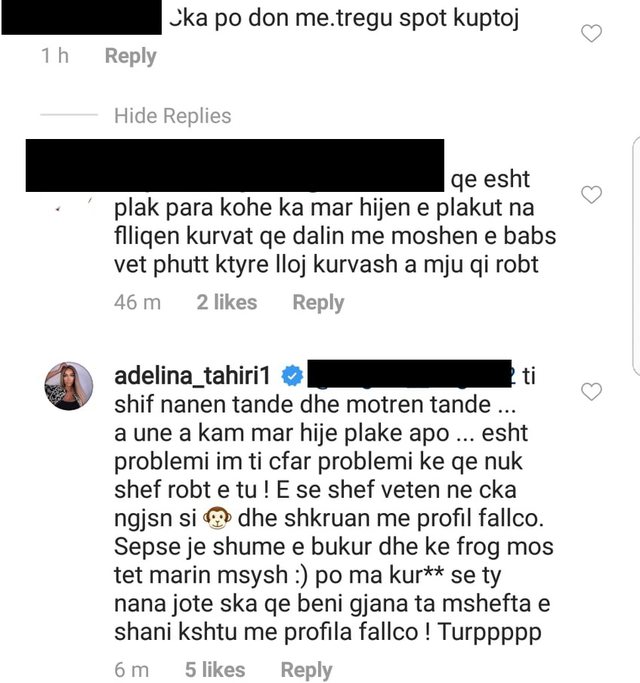Tap the heart on the "plak para kohe" comment
640x683 pixels.
591,195
